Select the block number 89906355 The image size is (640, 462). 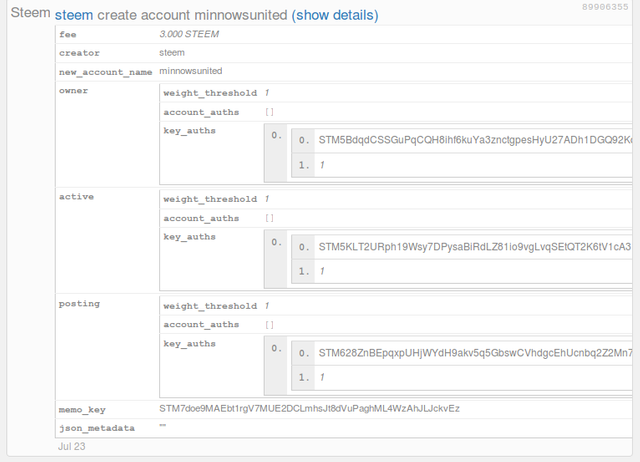[x=605, y=7]
